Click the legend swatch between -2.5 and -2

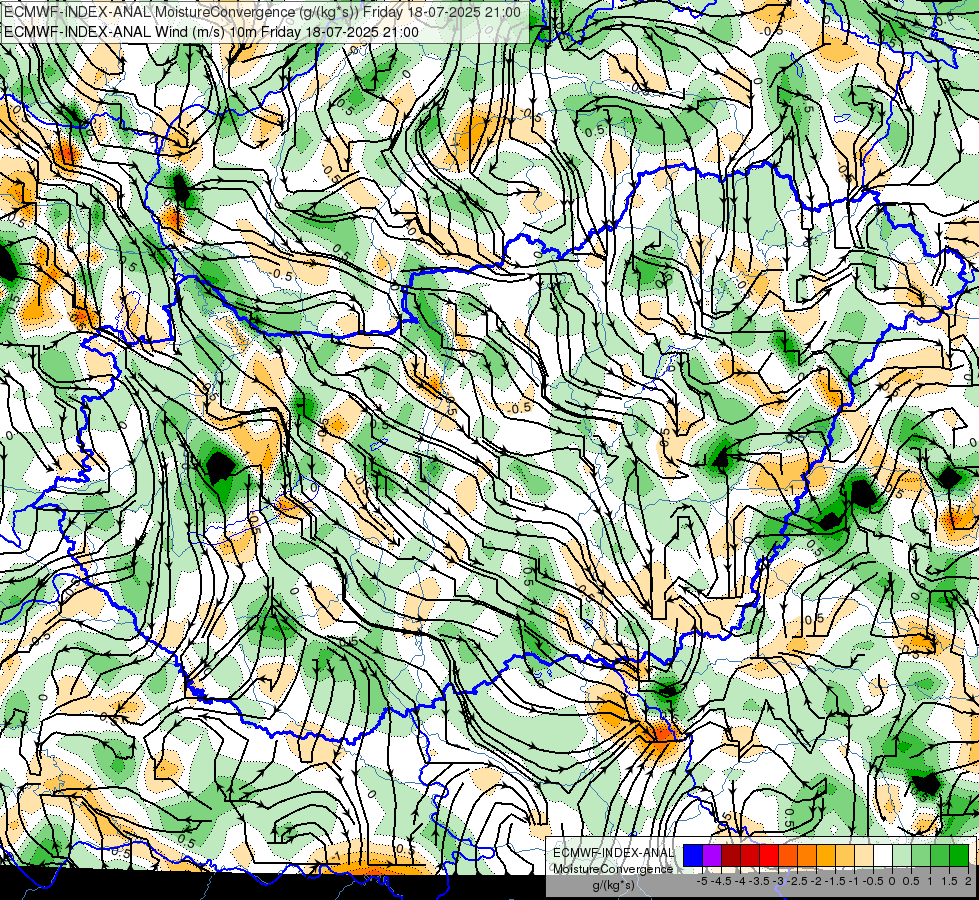807,856
